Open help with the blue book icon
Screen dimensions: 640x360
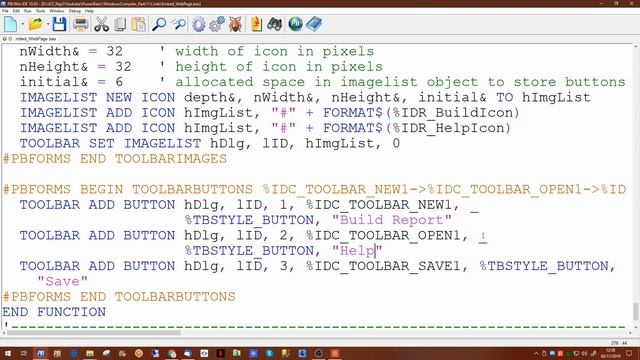(314, 24)
